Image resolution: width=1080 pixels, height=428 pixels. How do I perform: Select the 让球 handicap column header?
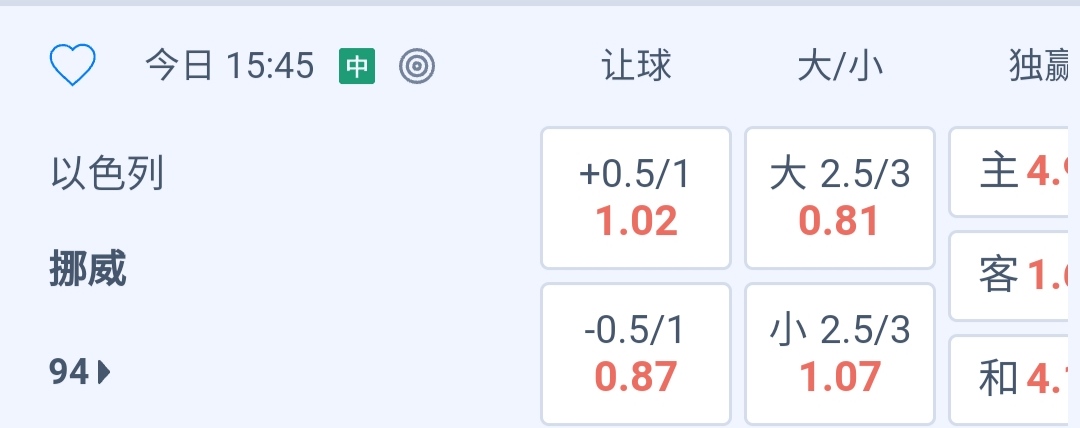pos(636,67)
